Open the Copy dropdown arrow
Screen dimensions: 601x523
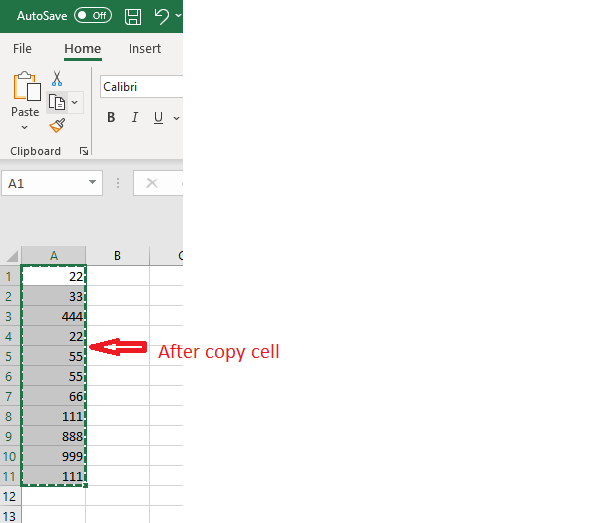pyautogui.click(x=75, y=102)
